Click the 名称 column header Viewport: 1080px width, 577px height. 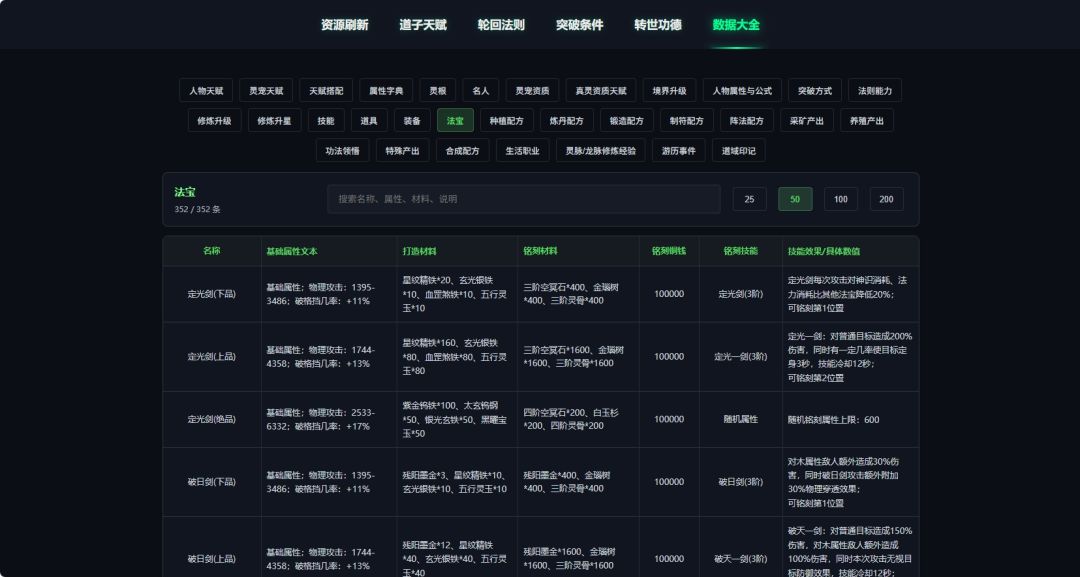coord(212,251)
